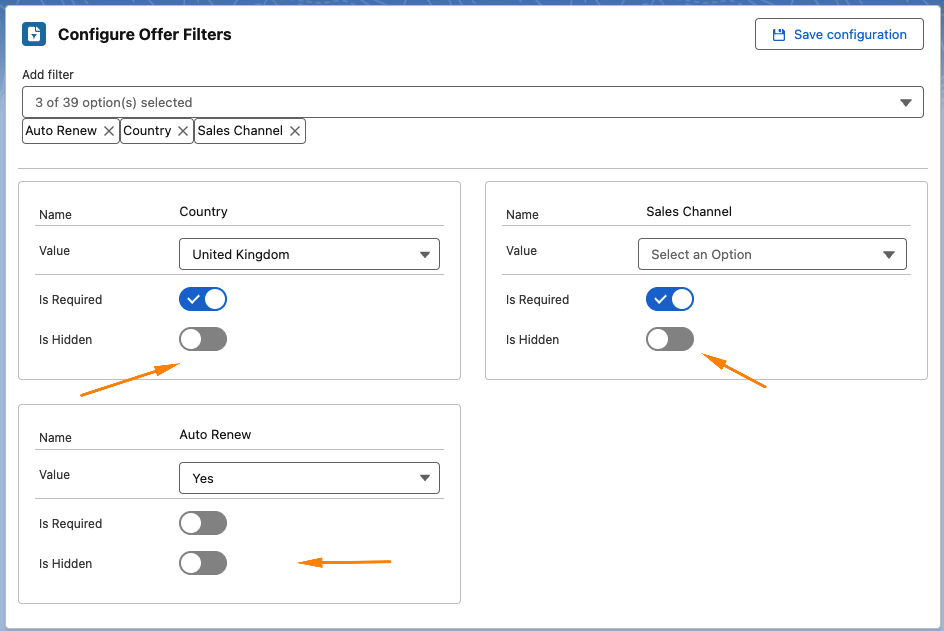The width and height of the screenshot is (944, 631).
Task: Remove the Country filter pill
Action: (x=183, y=131)
